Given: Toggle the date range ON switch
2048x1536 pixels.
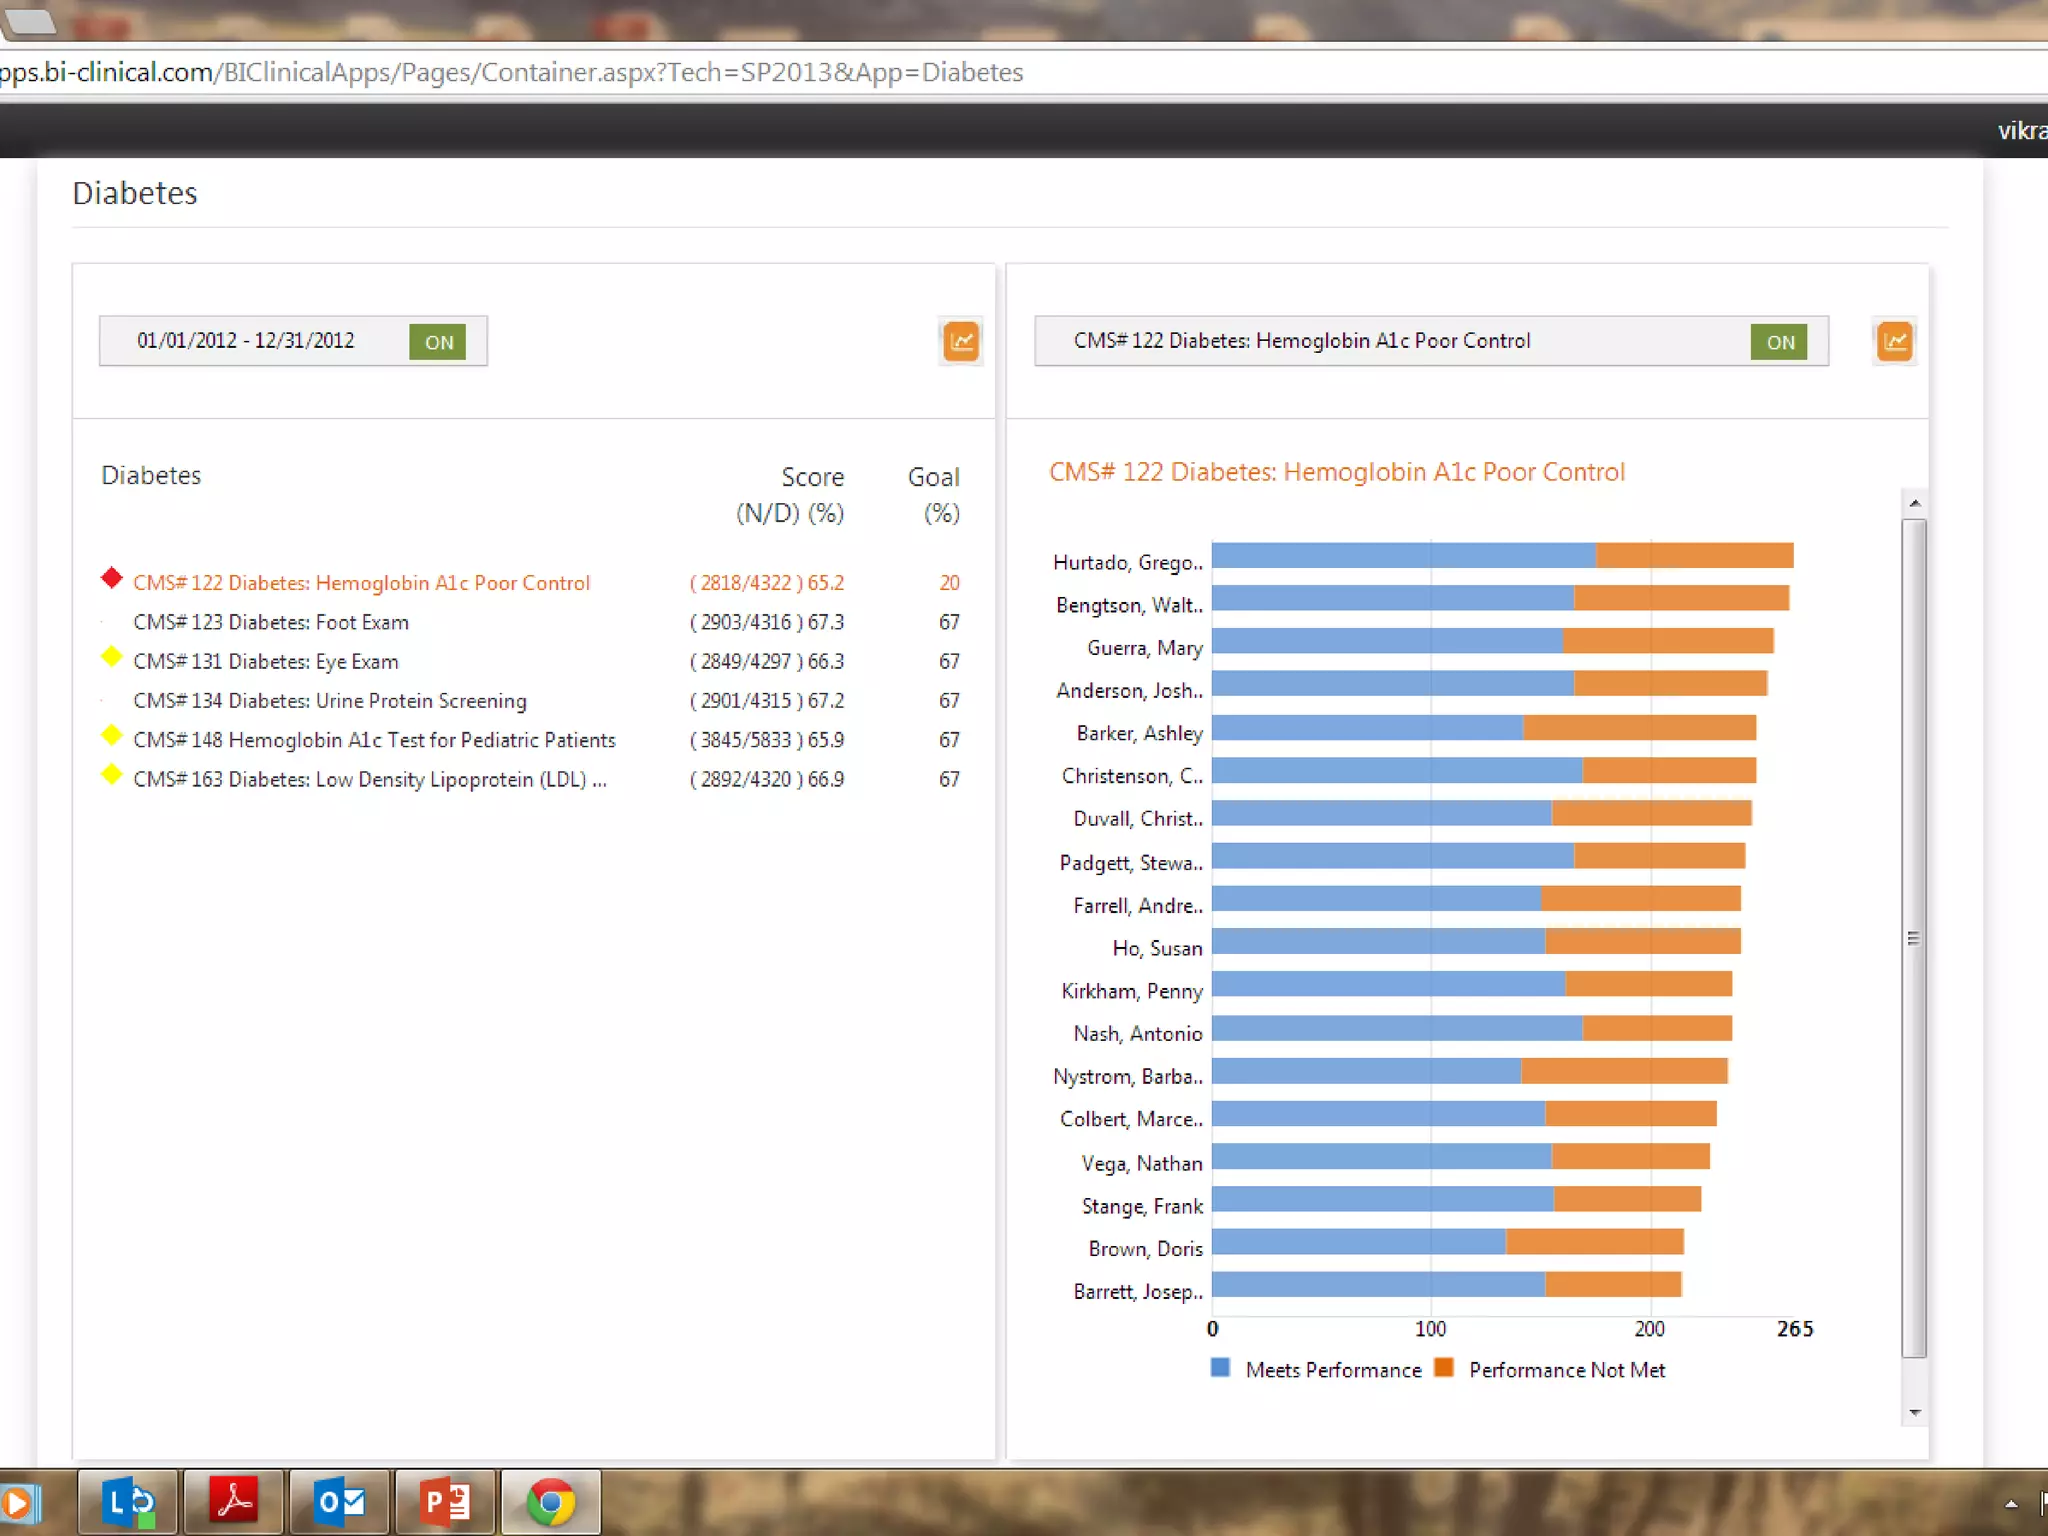Looking at the screenshot, I should pos(438,342).
